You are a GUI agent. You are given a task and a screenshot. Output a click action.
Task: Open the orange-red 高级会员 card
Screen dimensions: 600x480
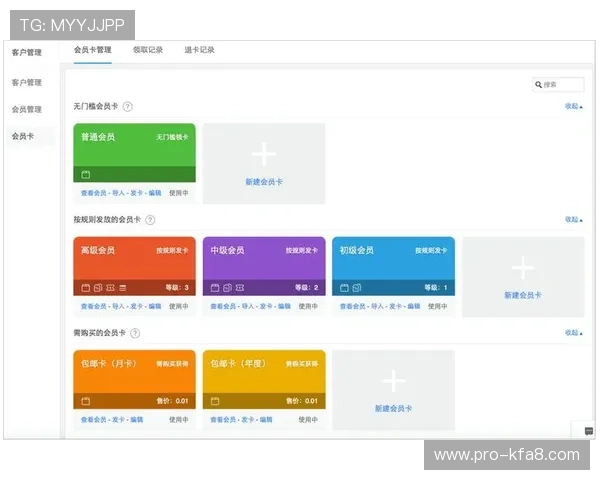[x=134, y=266]
